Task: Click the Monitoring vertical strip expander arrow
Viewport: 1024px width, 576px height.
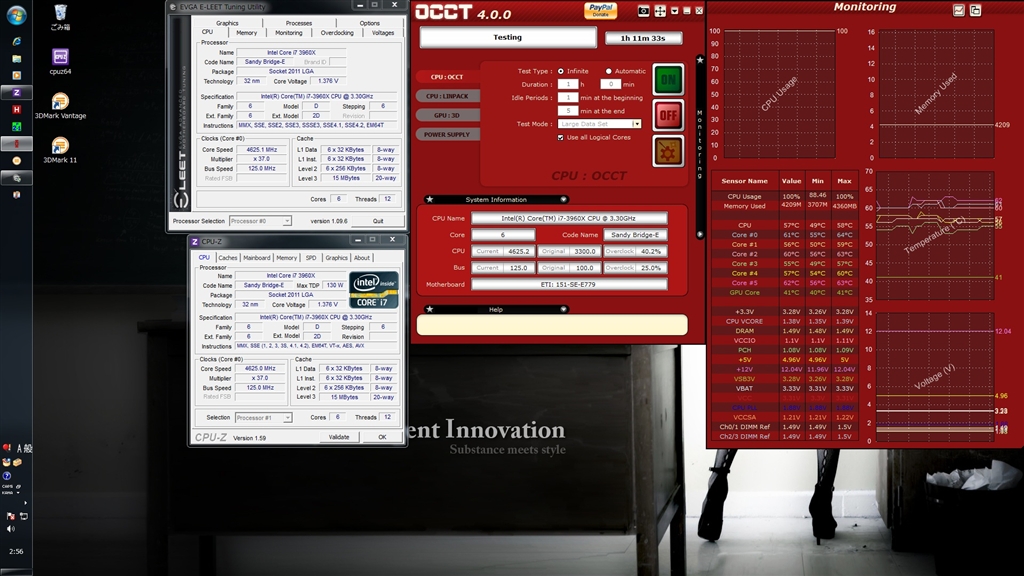Action: [700, 234]
